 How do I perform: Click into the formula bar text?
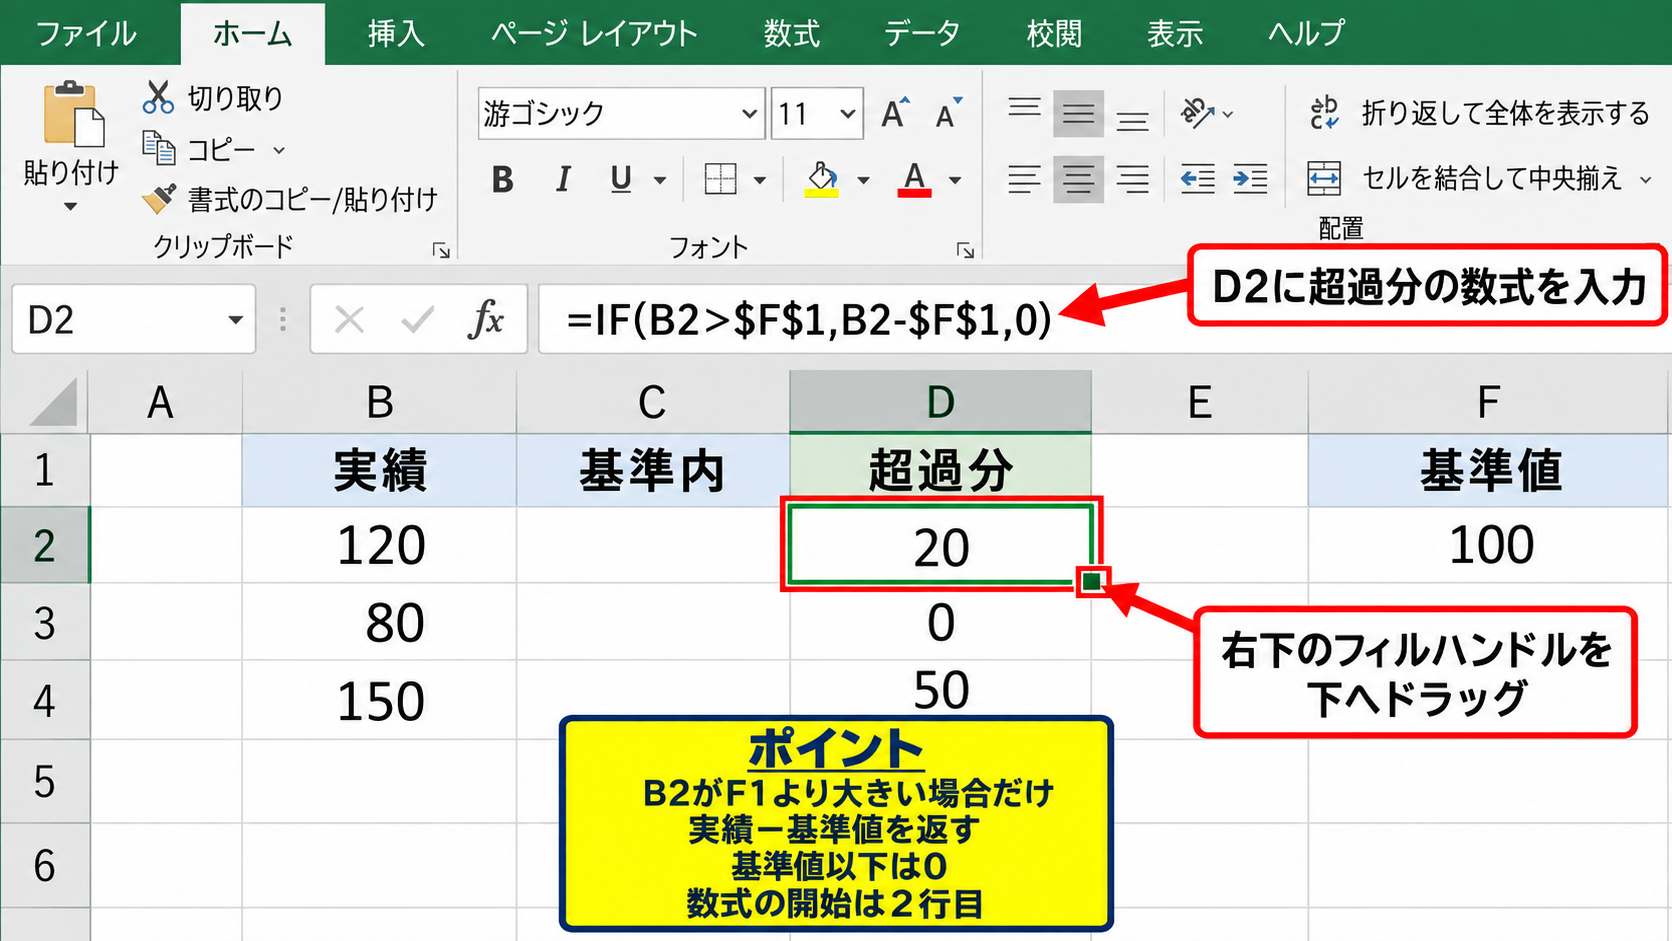[808, 320]
